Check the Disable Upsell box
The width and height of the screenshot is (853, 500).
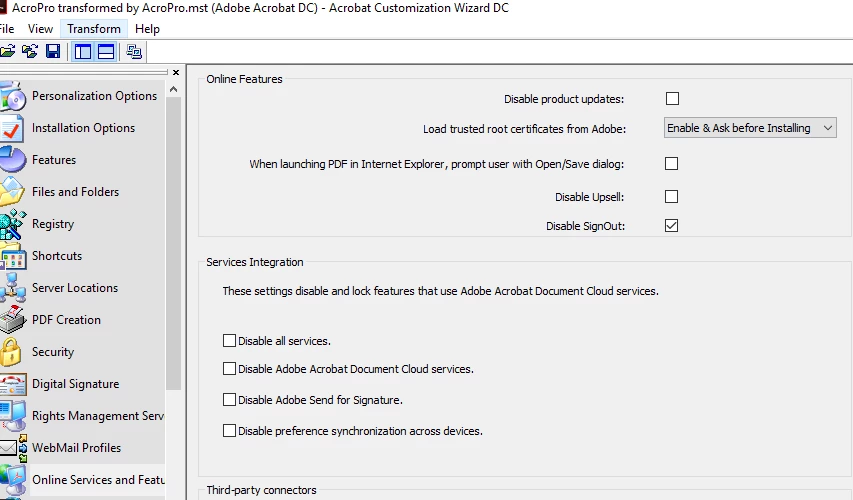(x=671, y=196)
